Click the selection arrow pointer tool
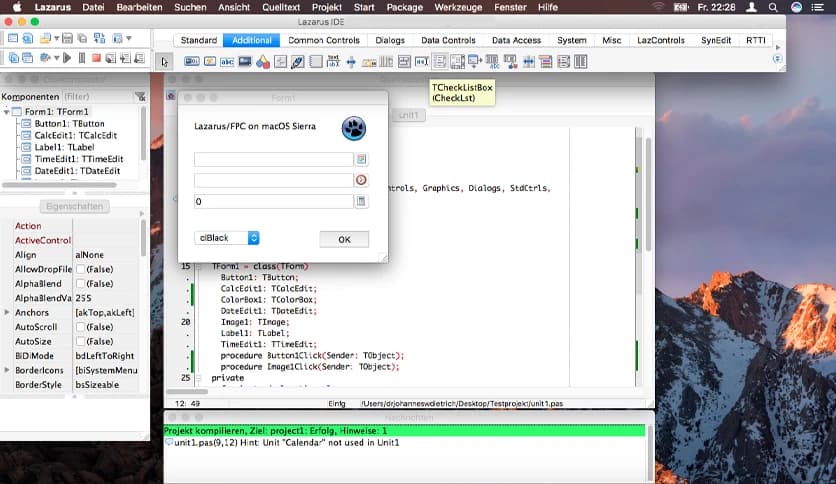836x484 pixels. click(165, 62)
